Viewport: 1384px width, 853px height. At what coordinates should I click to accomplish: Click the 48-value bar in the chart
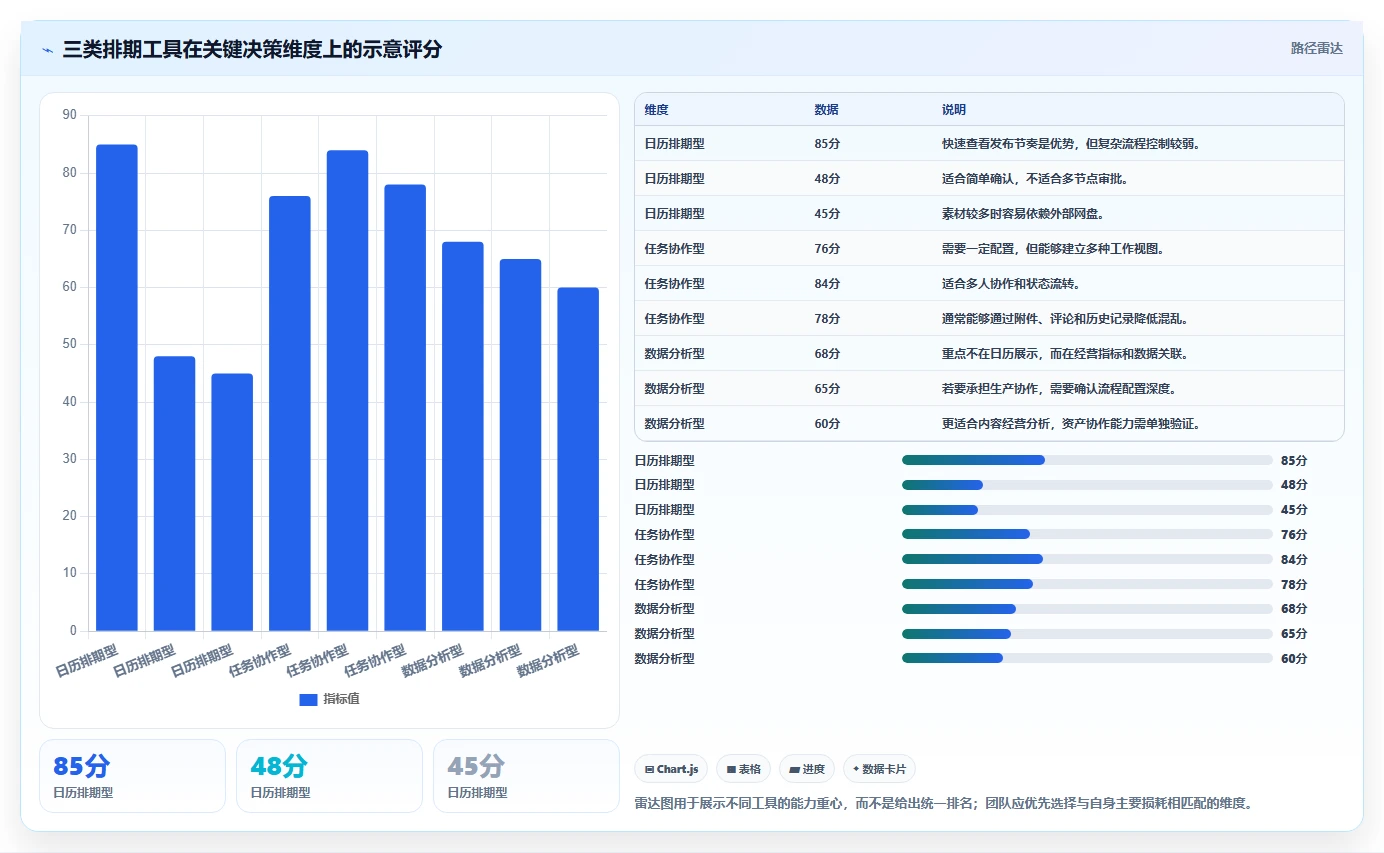pyautogui.click(x=174, y=494)
